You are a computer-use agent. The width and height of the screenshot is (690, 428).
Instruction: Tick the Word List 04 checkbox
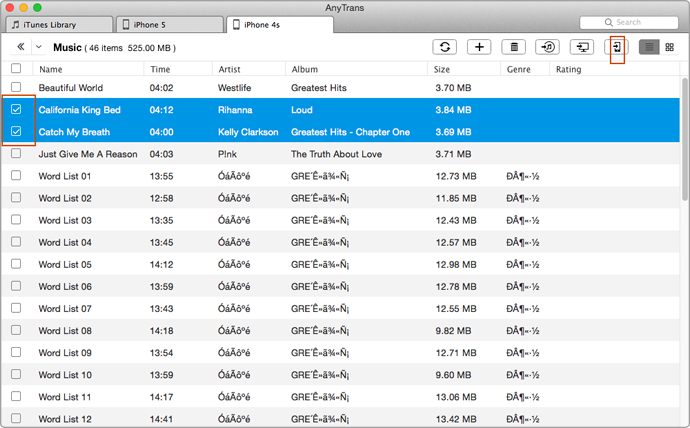(16, 241)
